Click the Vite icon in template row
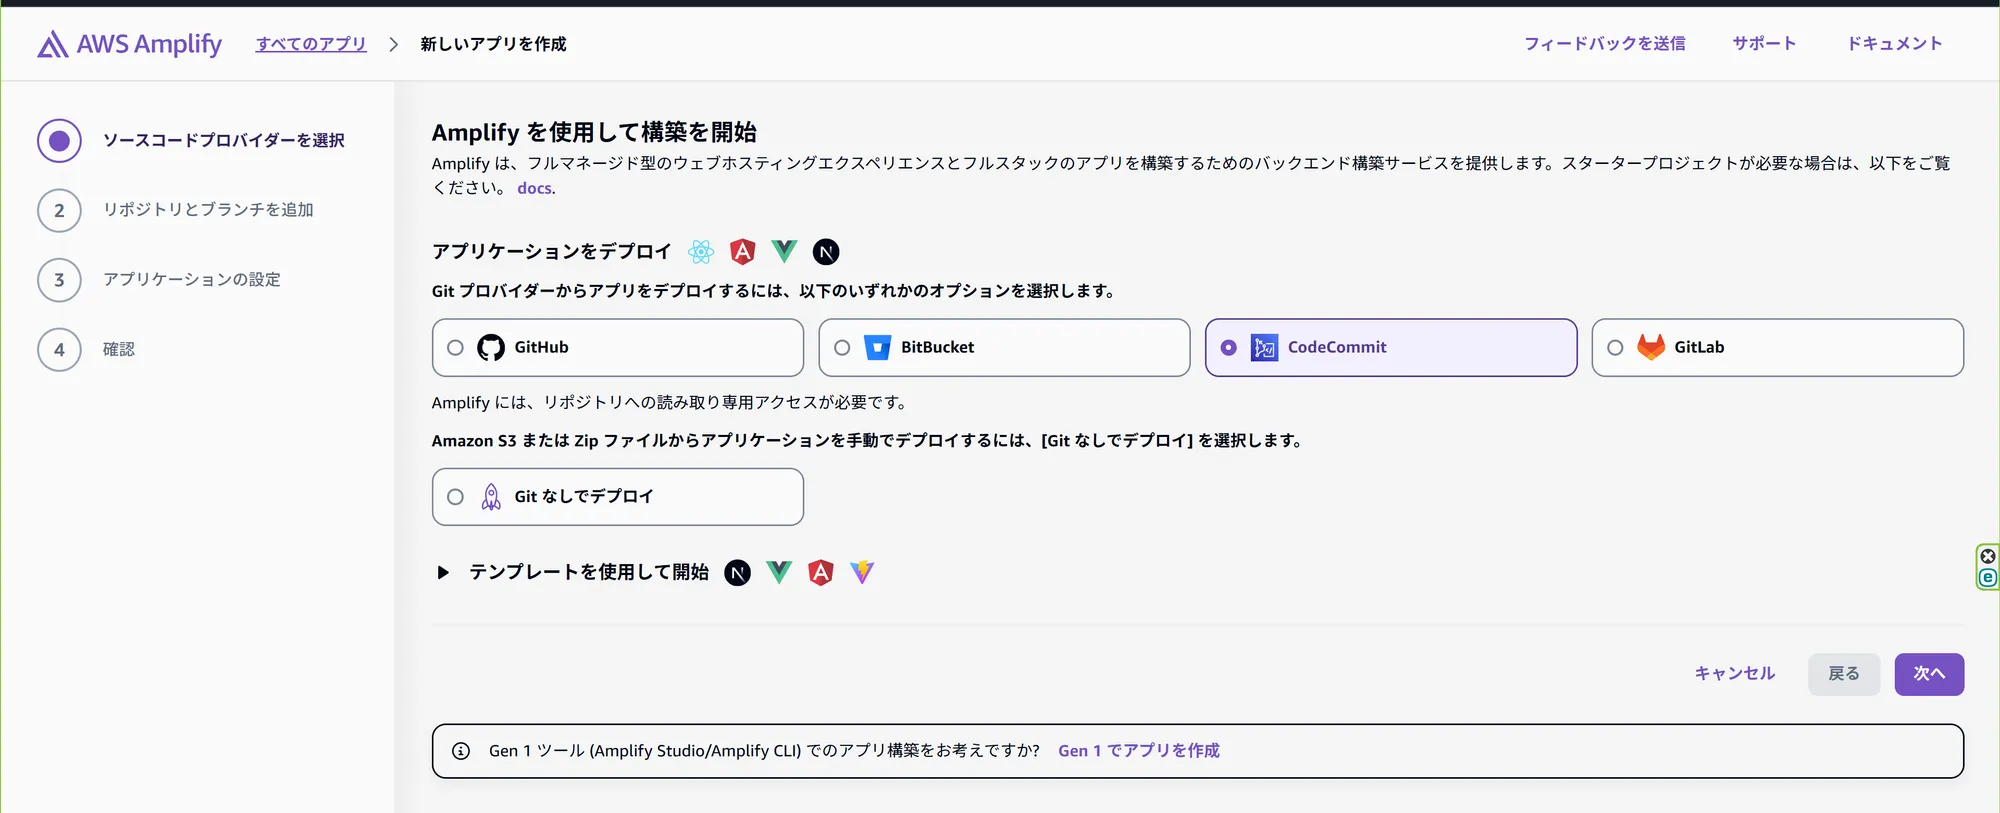This screenshot has height=813, width=2000. pos(862,572)
